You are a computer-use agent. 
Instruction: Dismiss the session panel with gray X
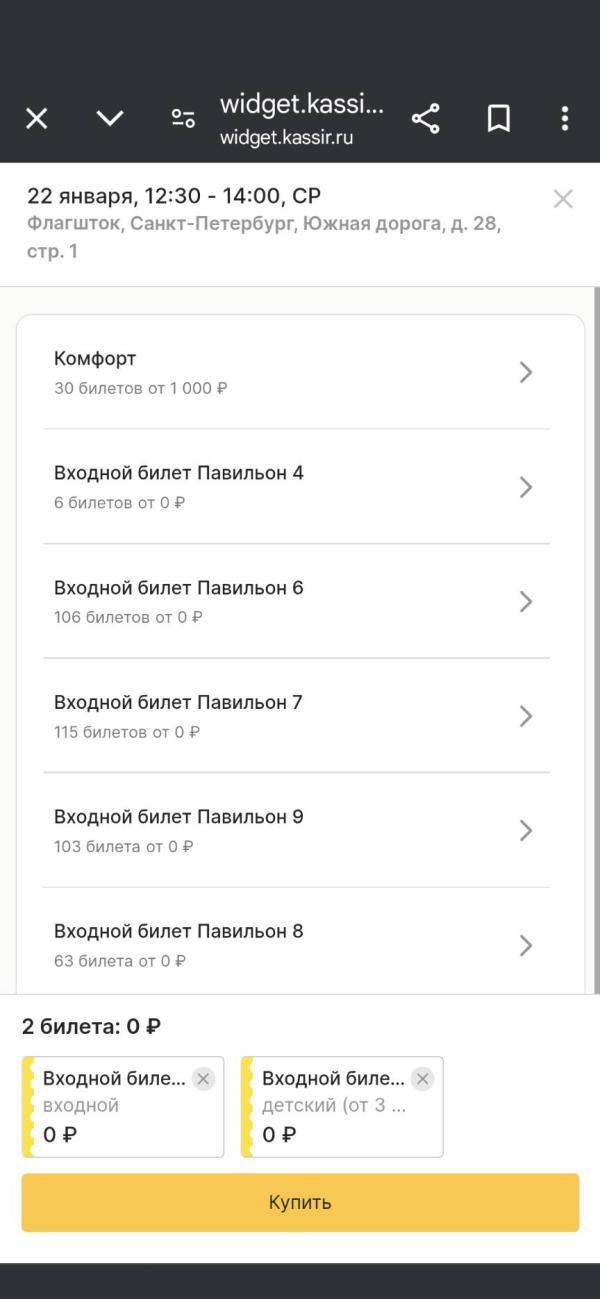[x=563, y=199]
